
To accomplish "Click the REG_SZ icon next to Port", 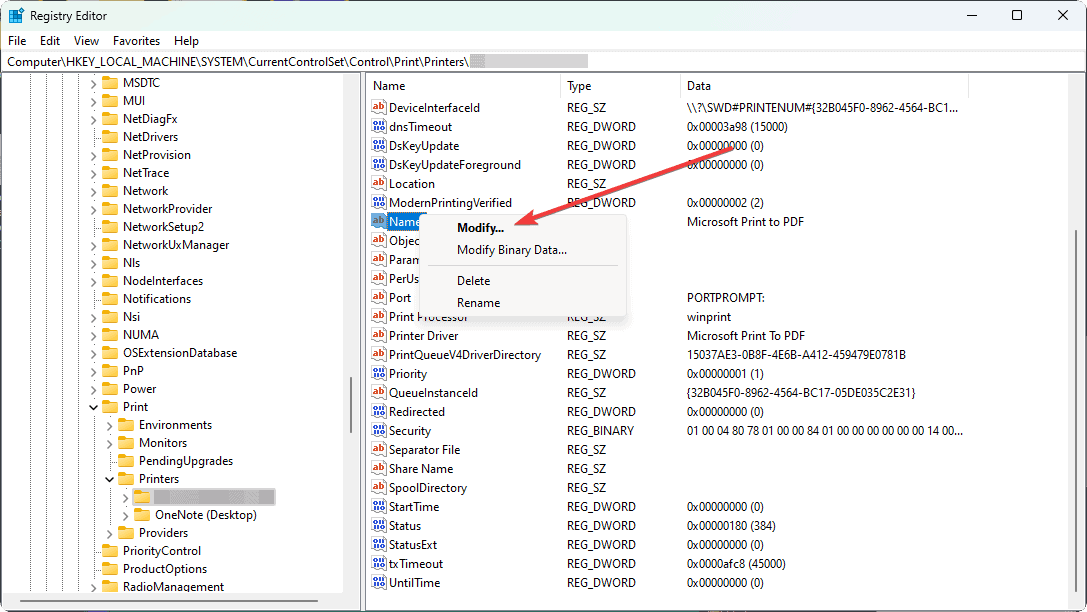I will click(x=378, y=297).
